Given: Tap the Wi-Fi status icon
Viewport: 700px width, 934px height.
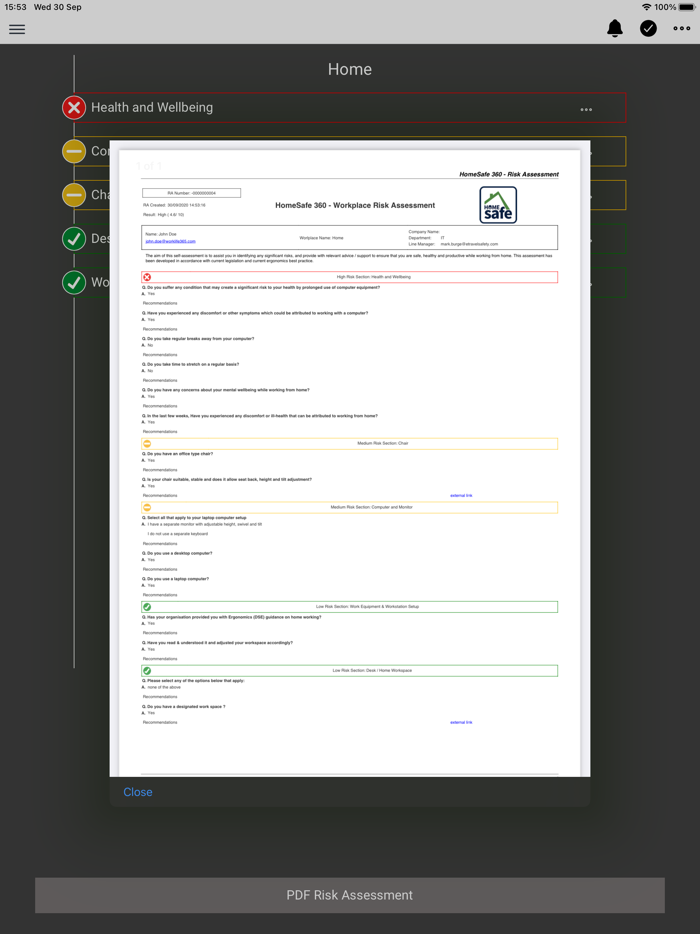Looking at the screenshot, I should [646, 7].
